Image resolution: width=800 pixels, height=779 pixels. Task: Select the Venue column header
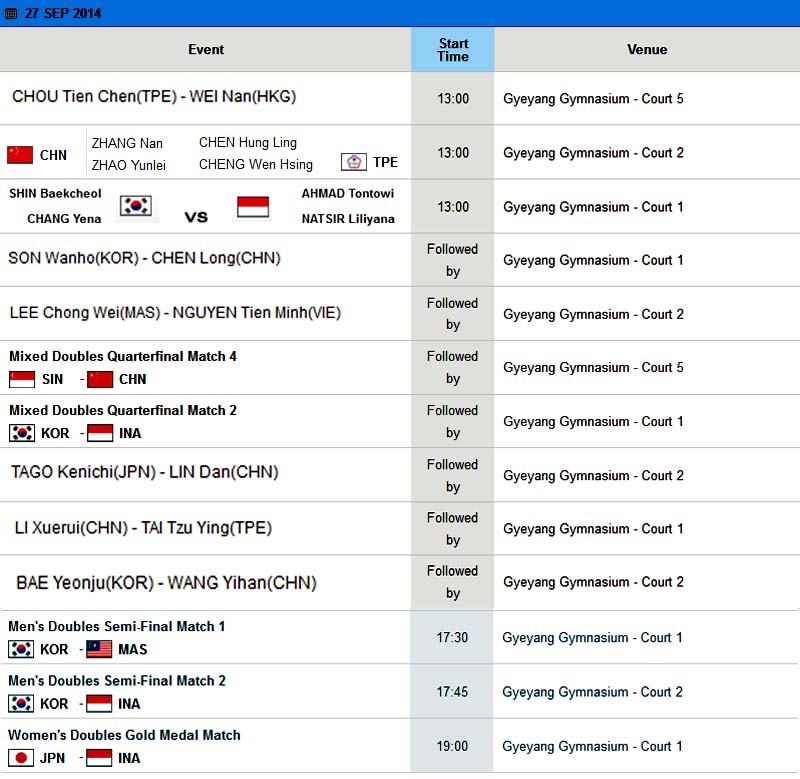(x=647, y=49)
